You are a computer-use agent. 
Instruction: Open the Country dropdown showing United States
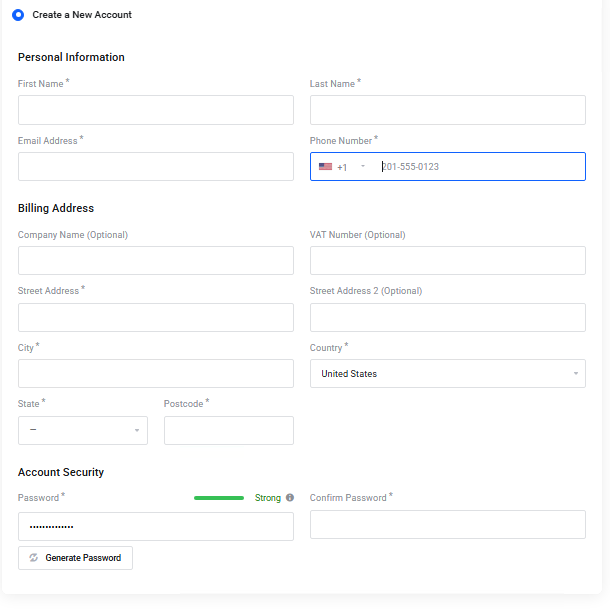click(x=447, y=374)
